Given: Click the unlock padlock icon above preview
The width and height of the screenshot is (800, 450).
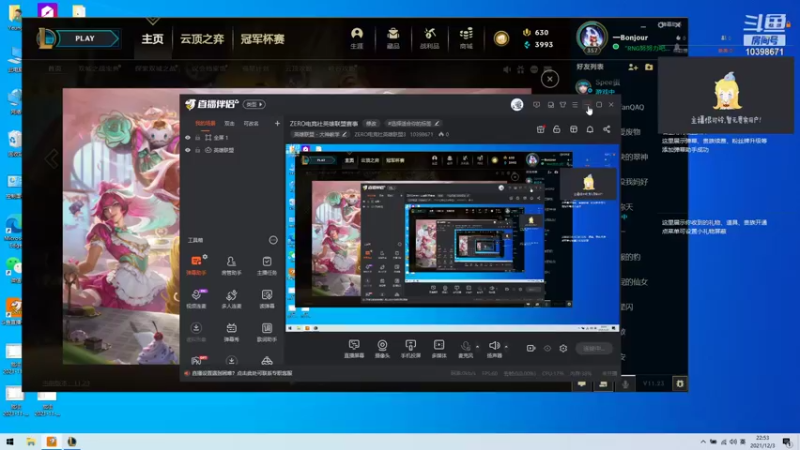Looking at the screenshot, I should coord(557,130).
